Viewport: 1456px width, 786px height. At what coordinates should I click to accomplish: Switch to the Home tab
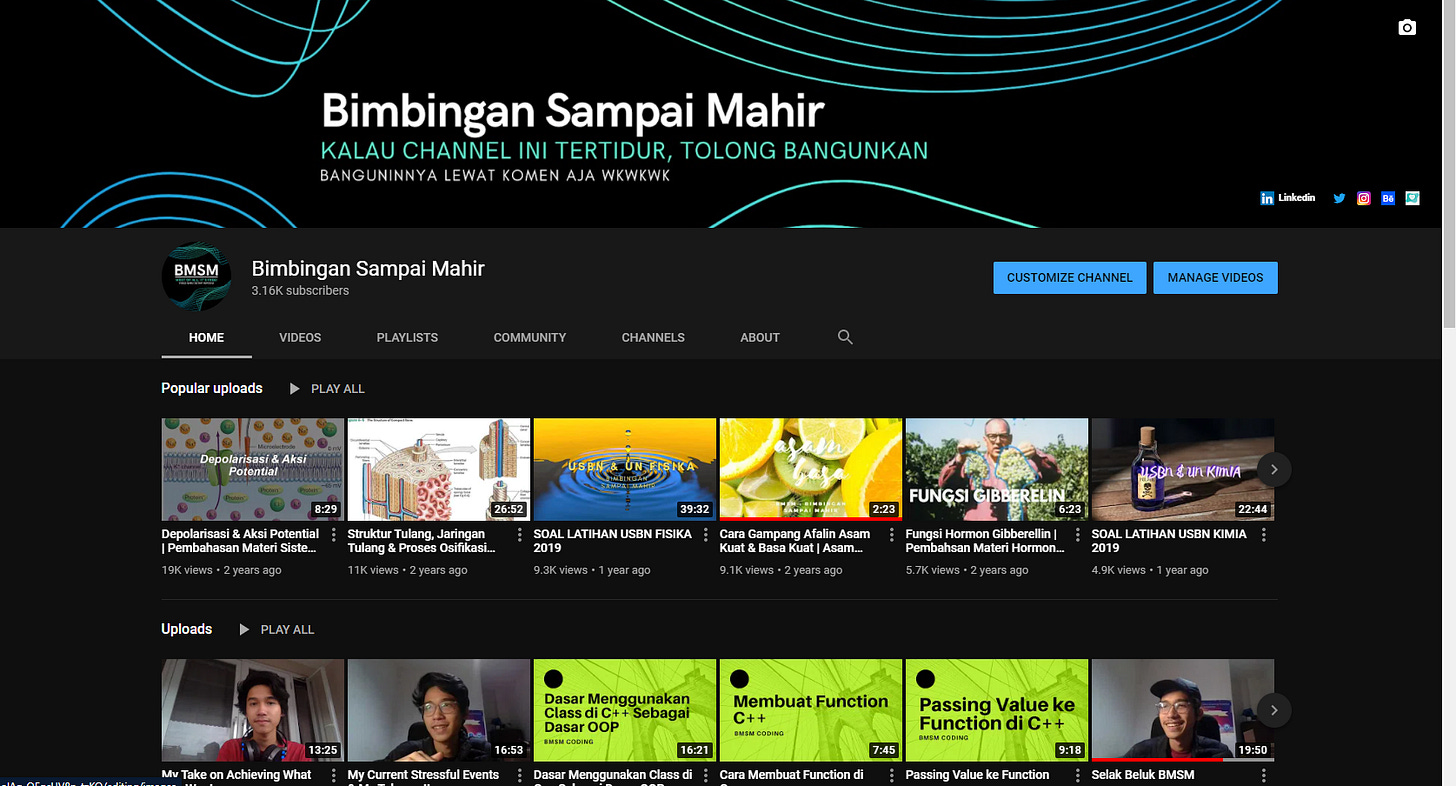point(206,337)
